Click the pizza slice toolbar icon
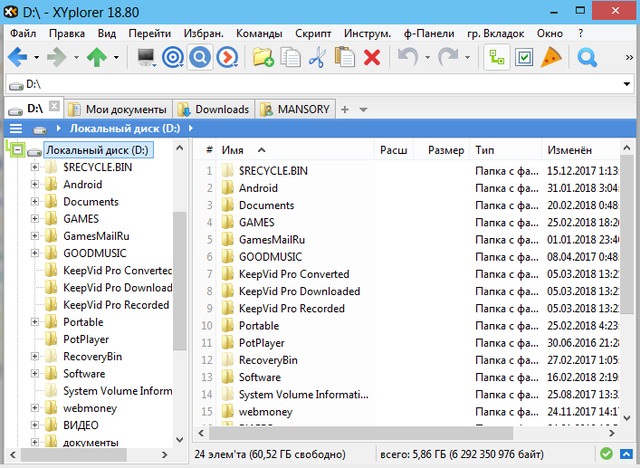 [x=550, y=57]
